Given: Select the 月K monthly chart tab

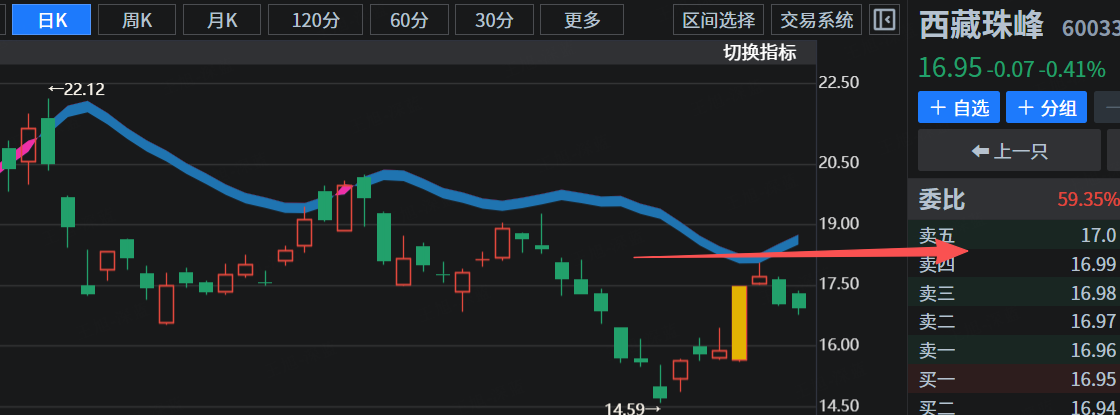Looking at the screenshot, I should pyautogui.click(x=222, y=20).
